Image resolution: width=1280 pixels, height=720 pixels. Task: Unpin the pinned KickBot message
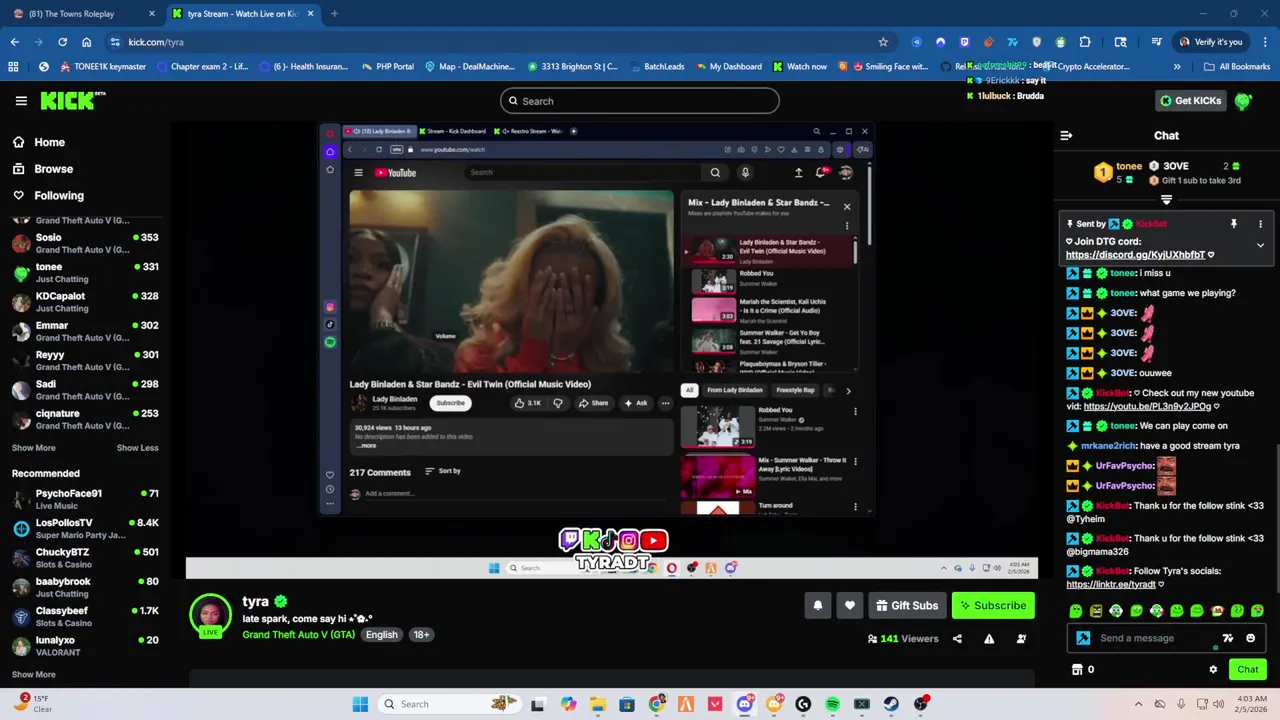pos(1233,224)
